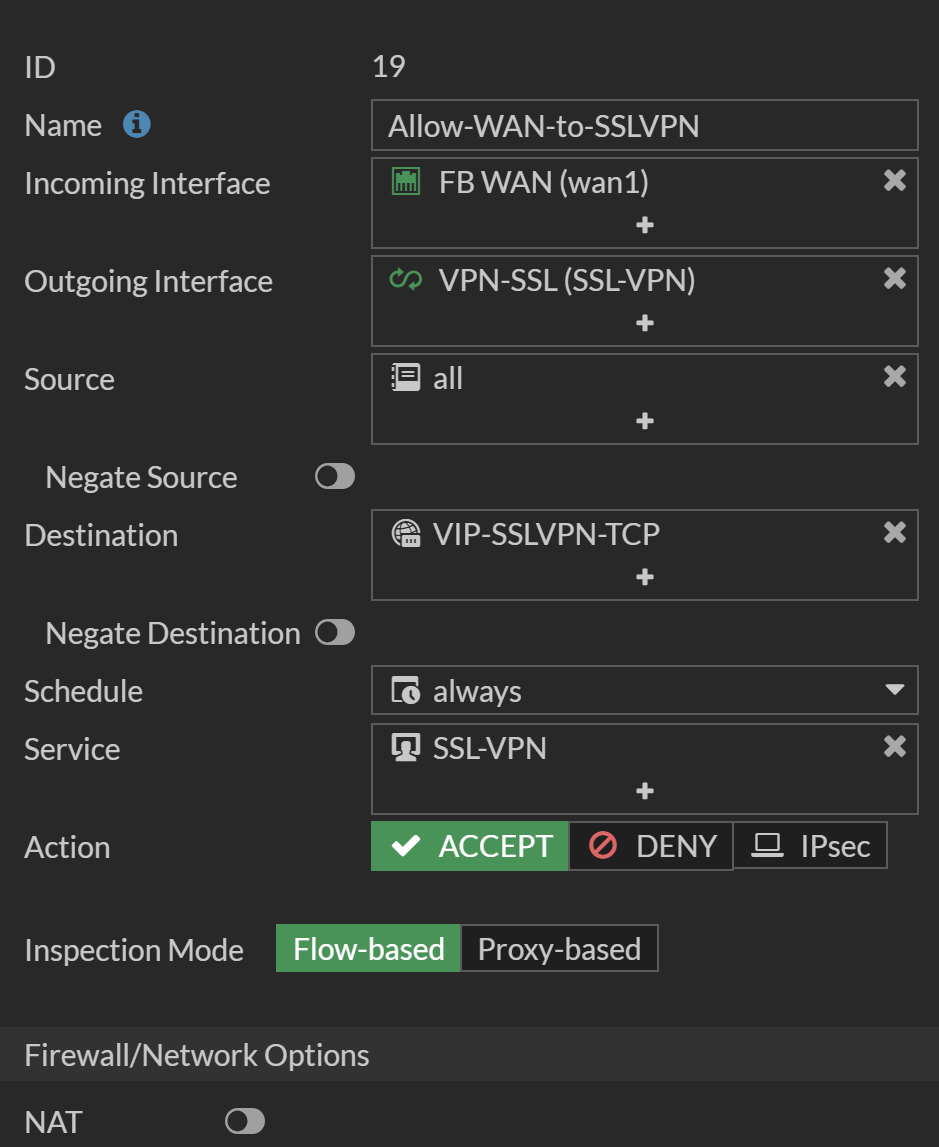Remove VIP-SSLVPN-TCP from Destination
Image resolution: width=939 pixels, height=1147 pixels.
(894, 532)
